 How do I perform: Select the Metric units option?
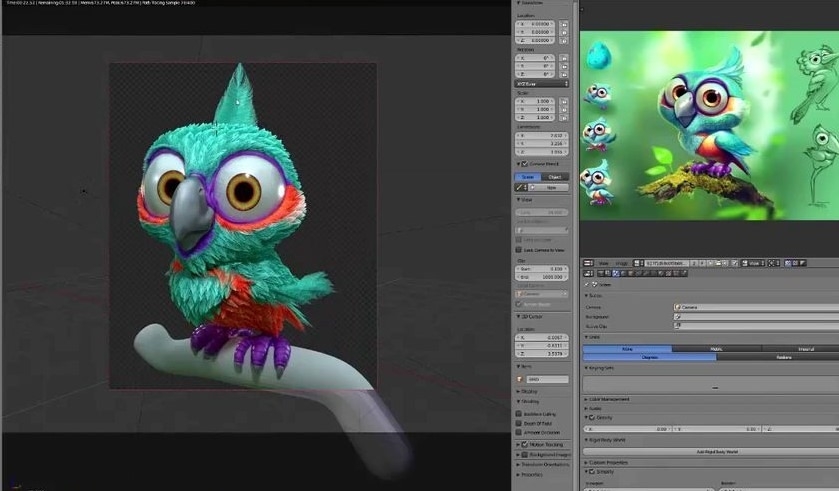pos(716,349)
